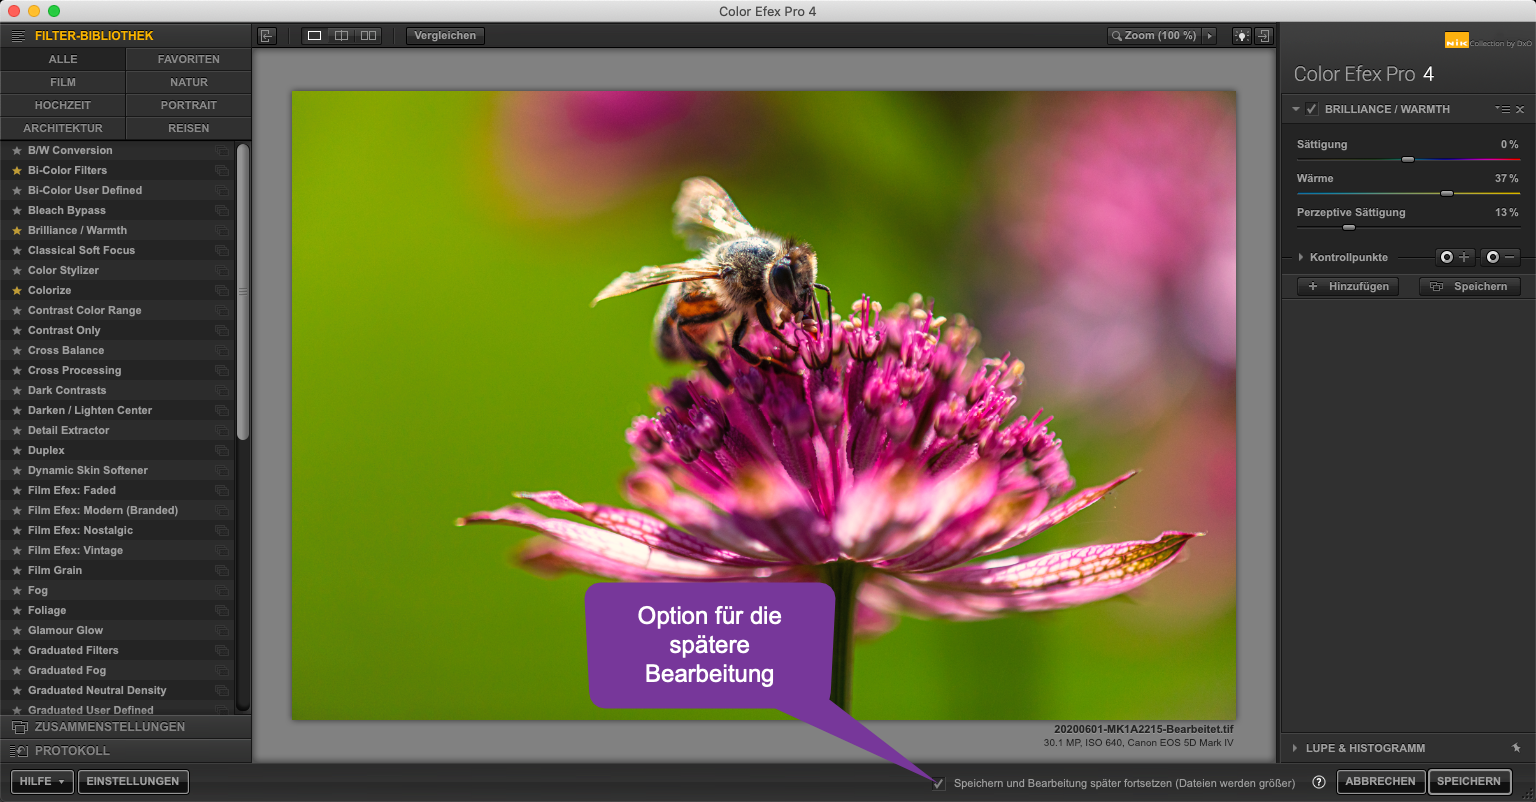Click the Wärme slider handle
This screenshot has width=1536, height=802.
[x=1446, y=193]
